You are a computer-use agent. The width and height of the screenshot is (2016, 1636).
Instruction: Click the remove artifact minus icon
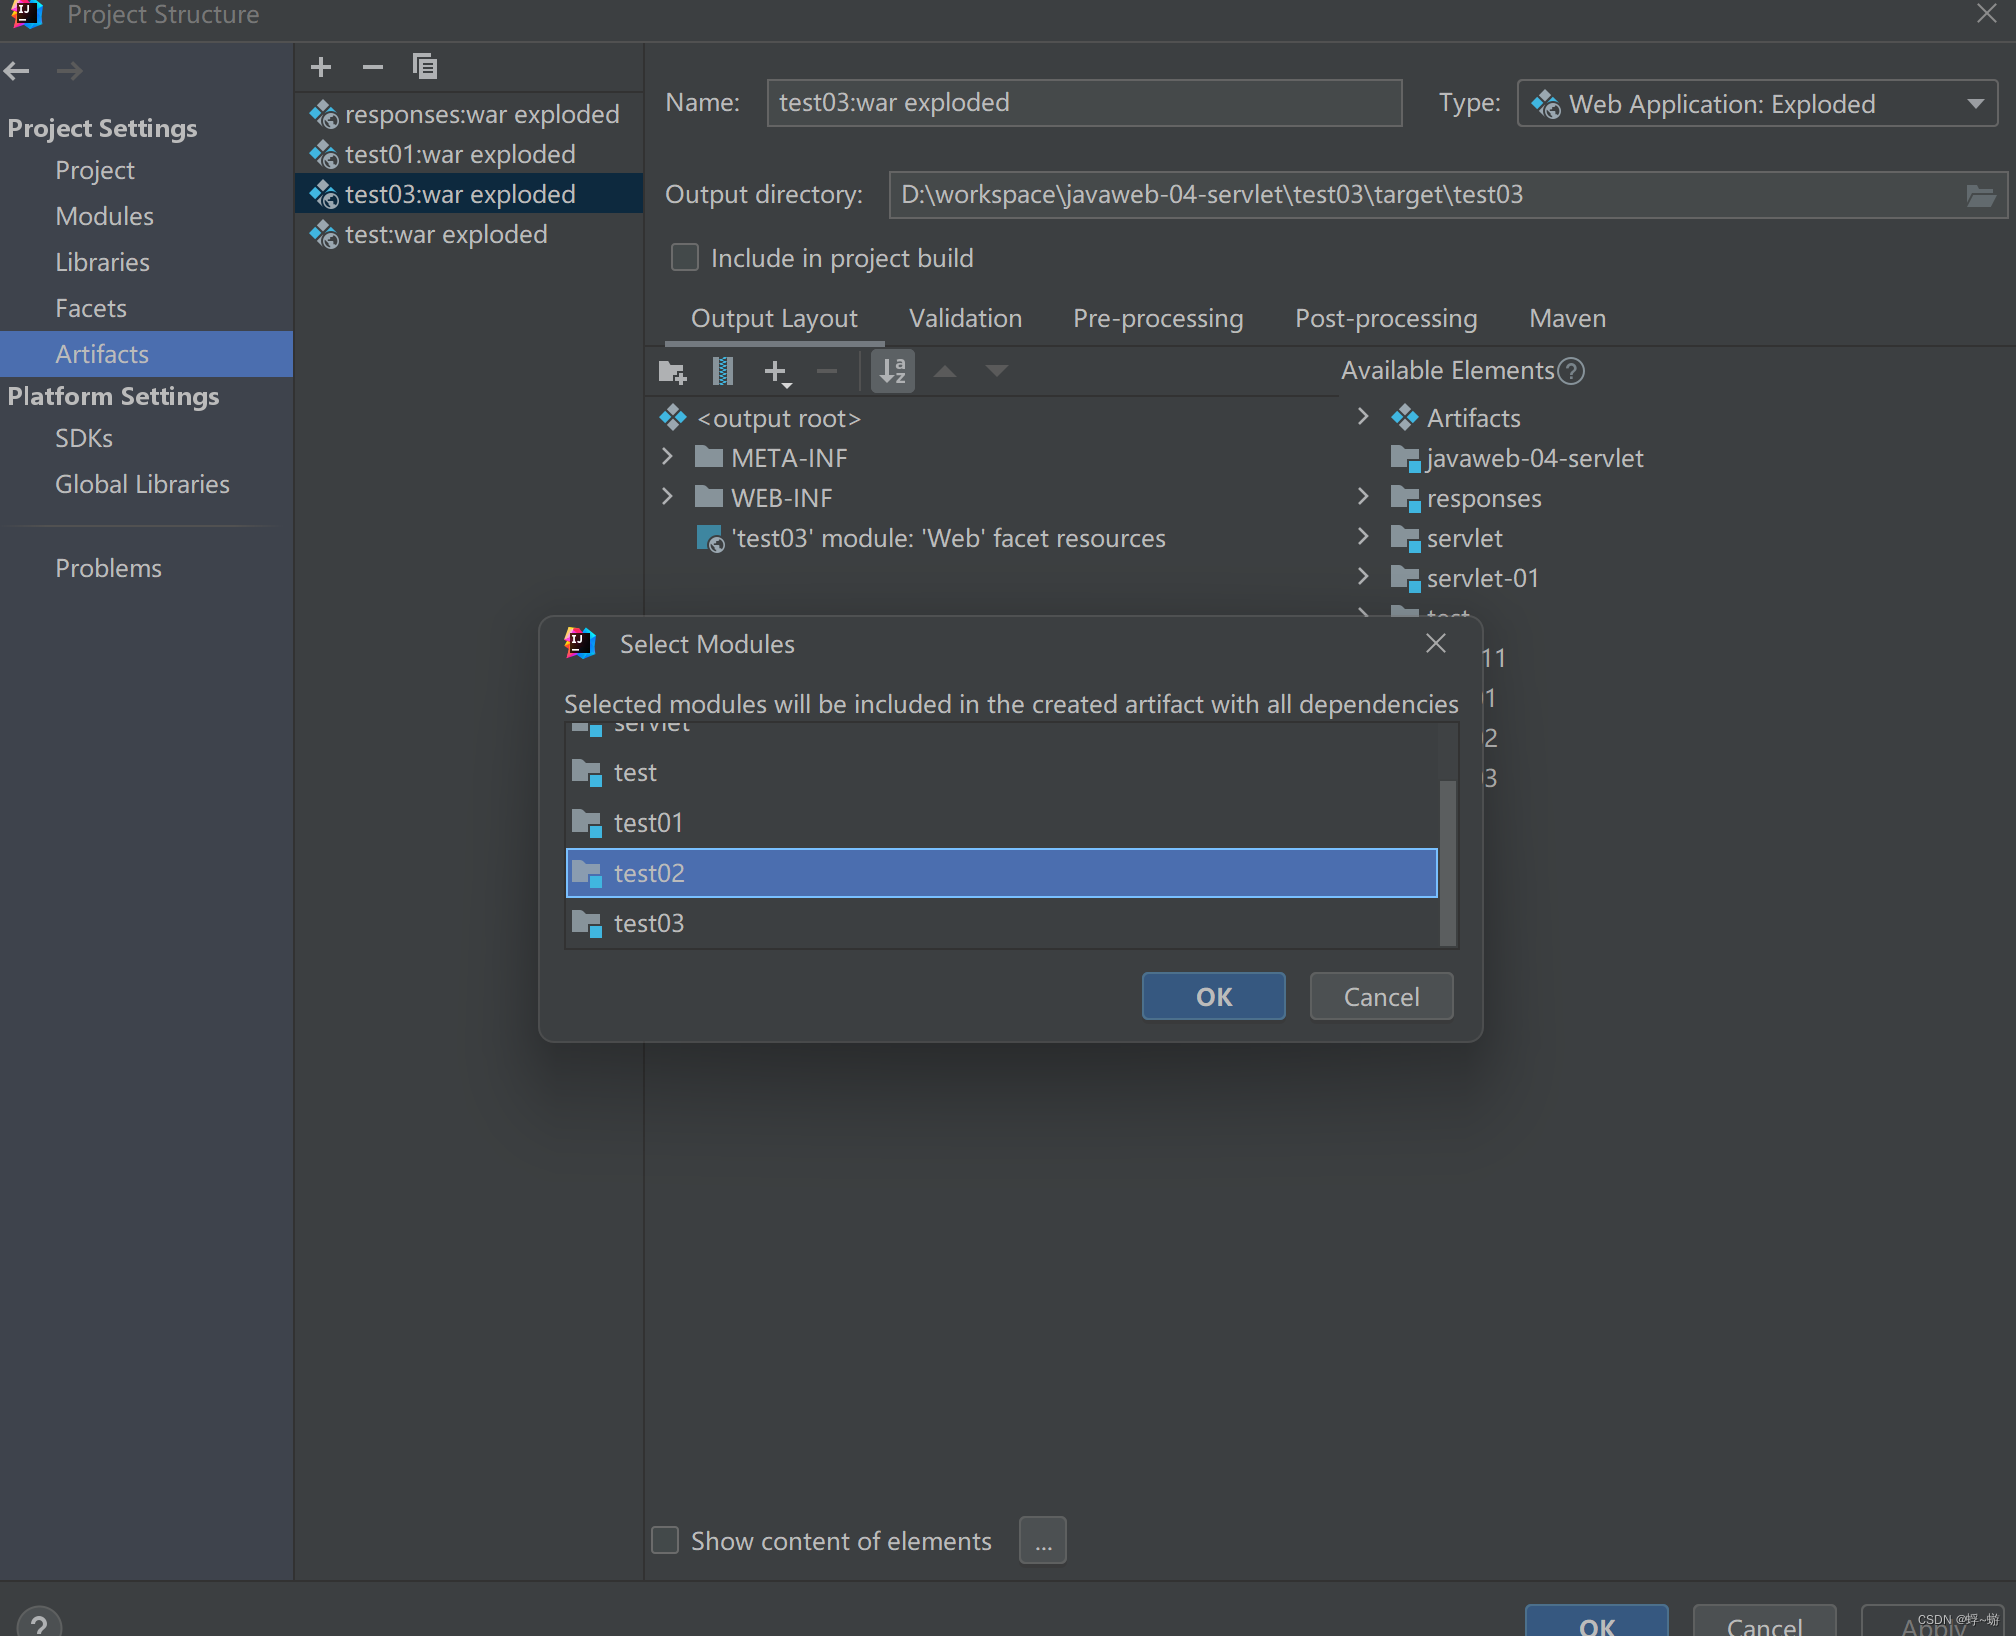tap(373, 67)
